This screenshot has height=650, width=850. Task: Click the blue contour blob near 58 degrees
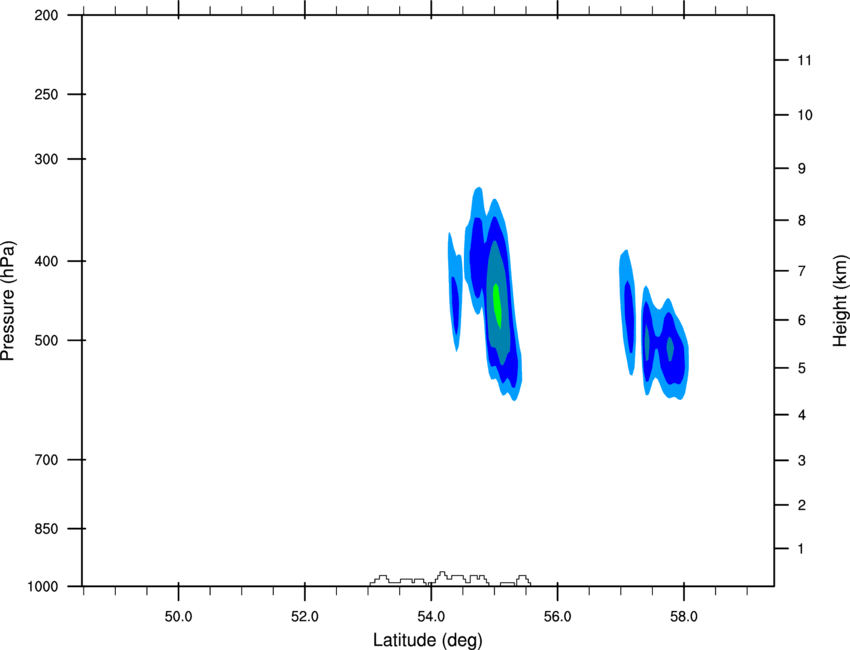[x=665, y=343]
